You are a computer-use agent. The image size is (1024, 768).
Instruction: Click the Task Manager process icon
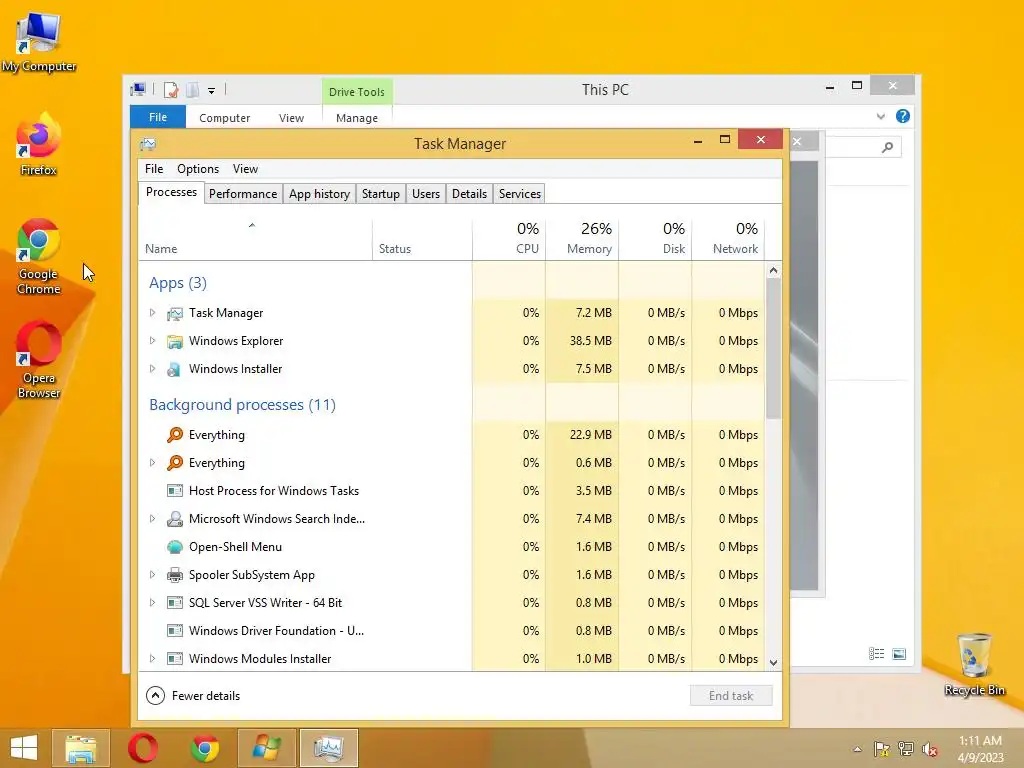click(174, 313)
